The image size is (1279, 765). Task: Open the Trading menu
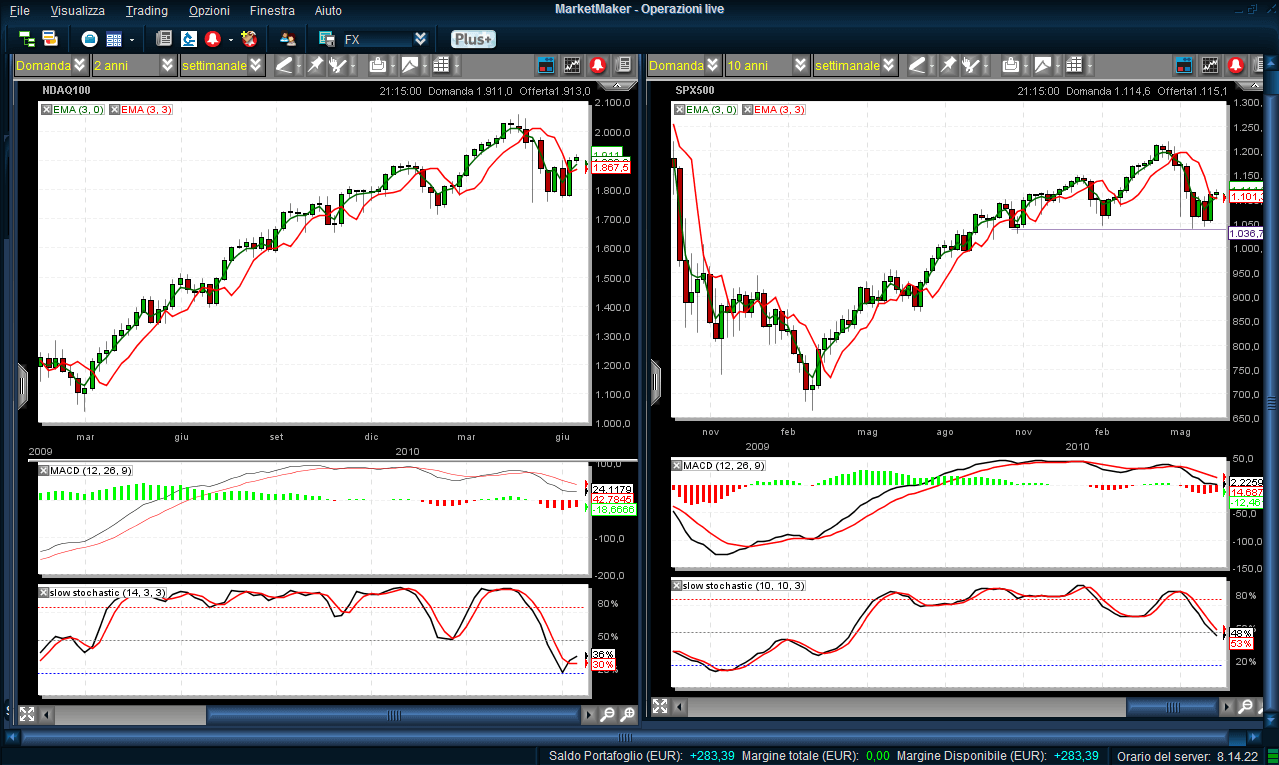(x=146, y=10)
